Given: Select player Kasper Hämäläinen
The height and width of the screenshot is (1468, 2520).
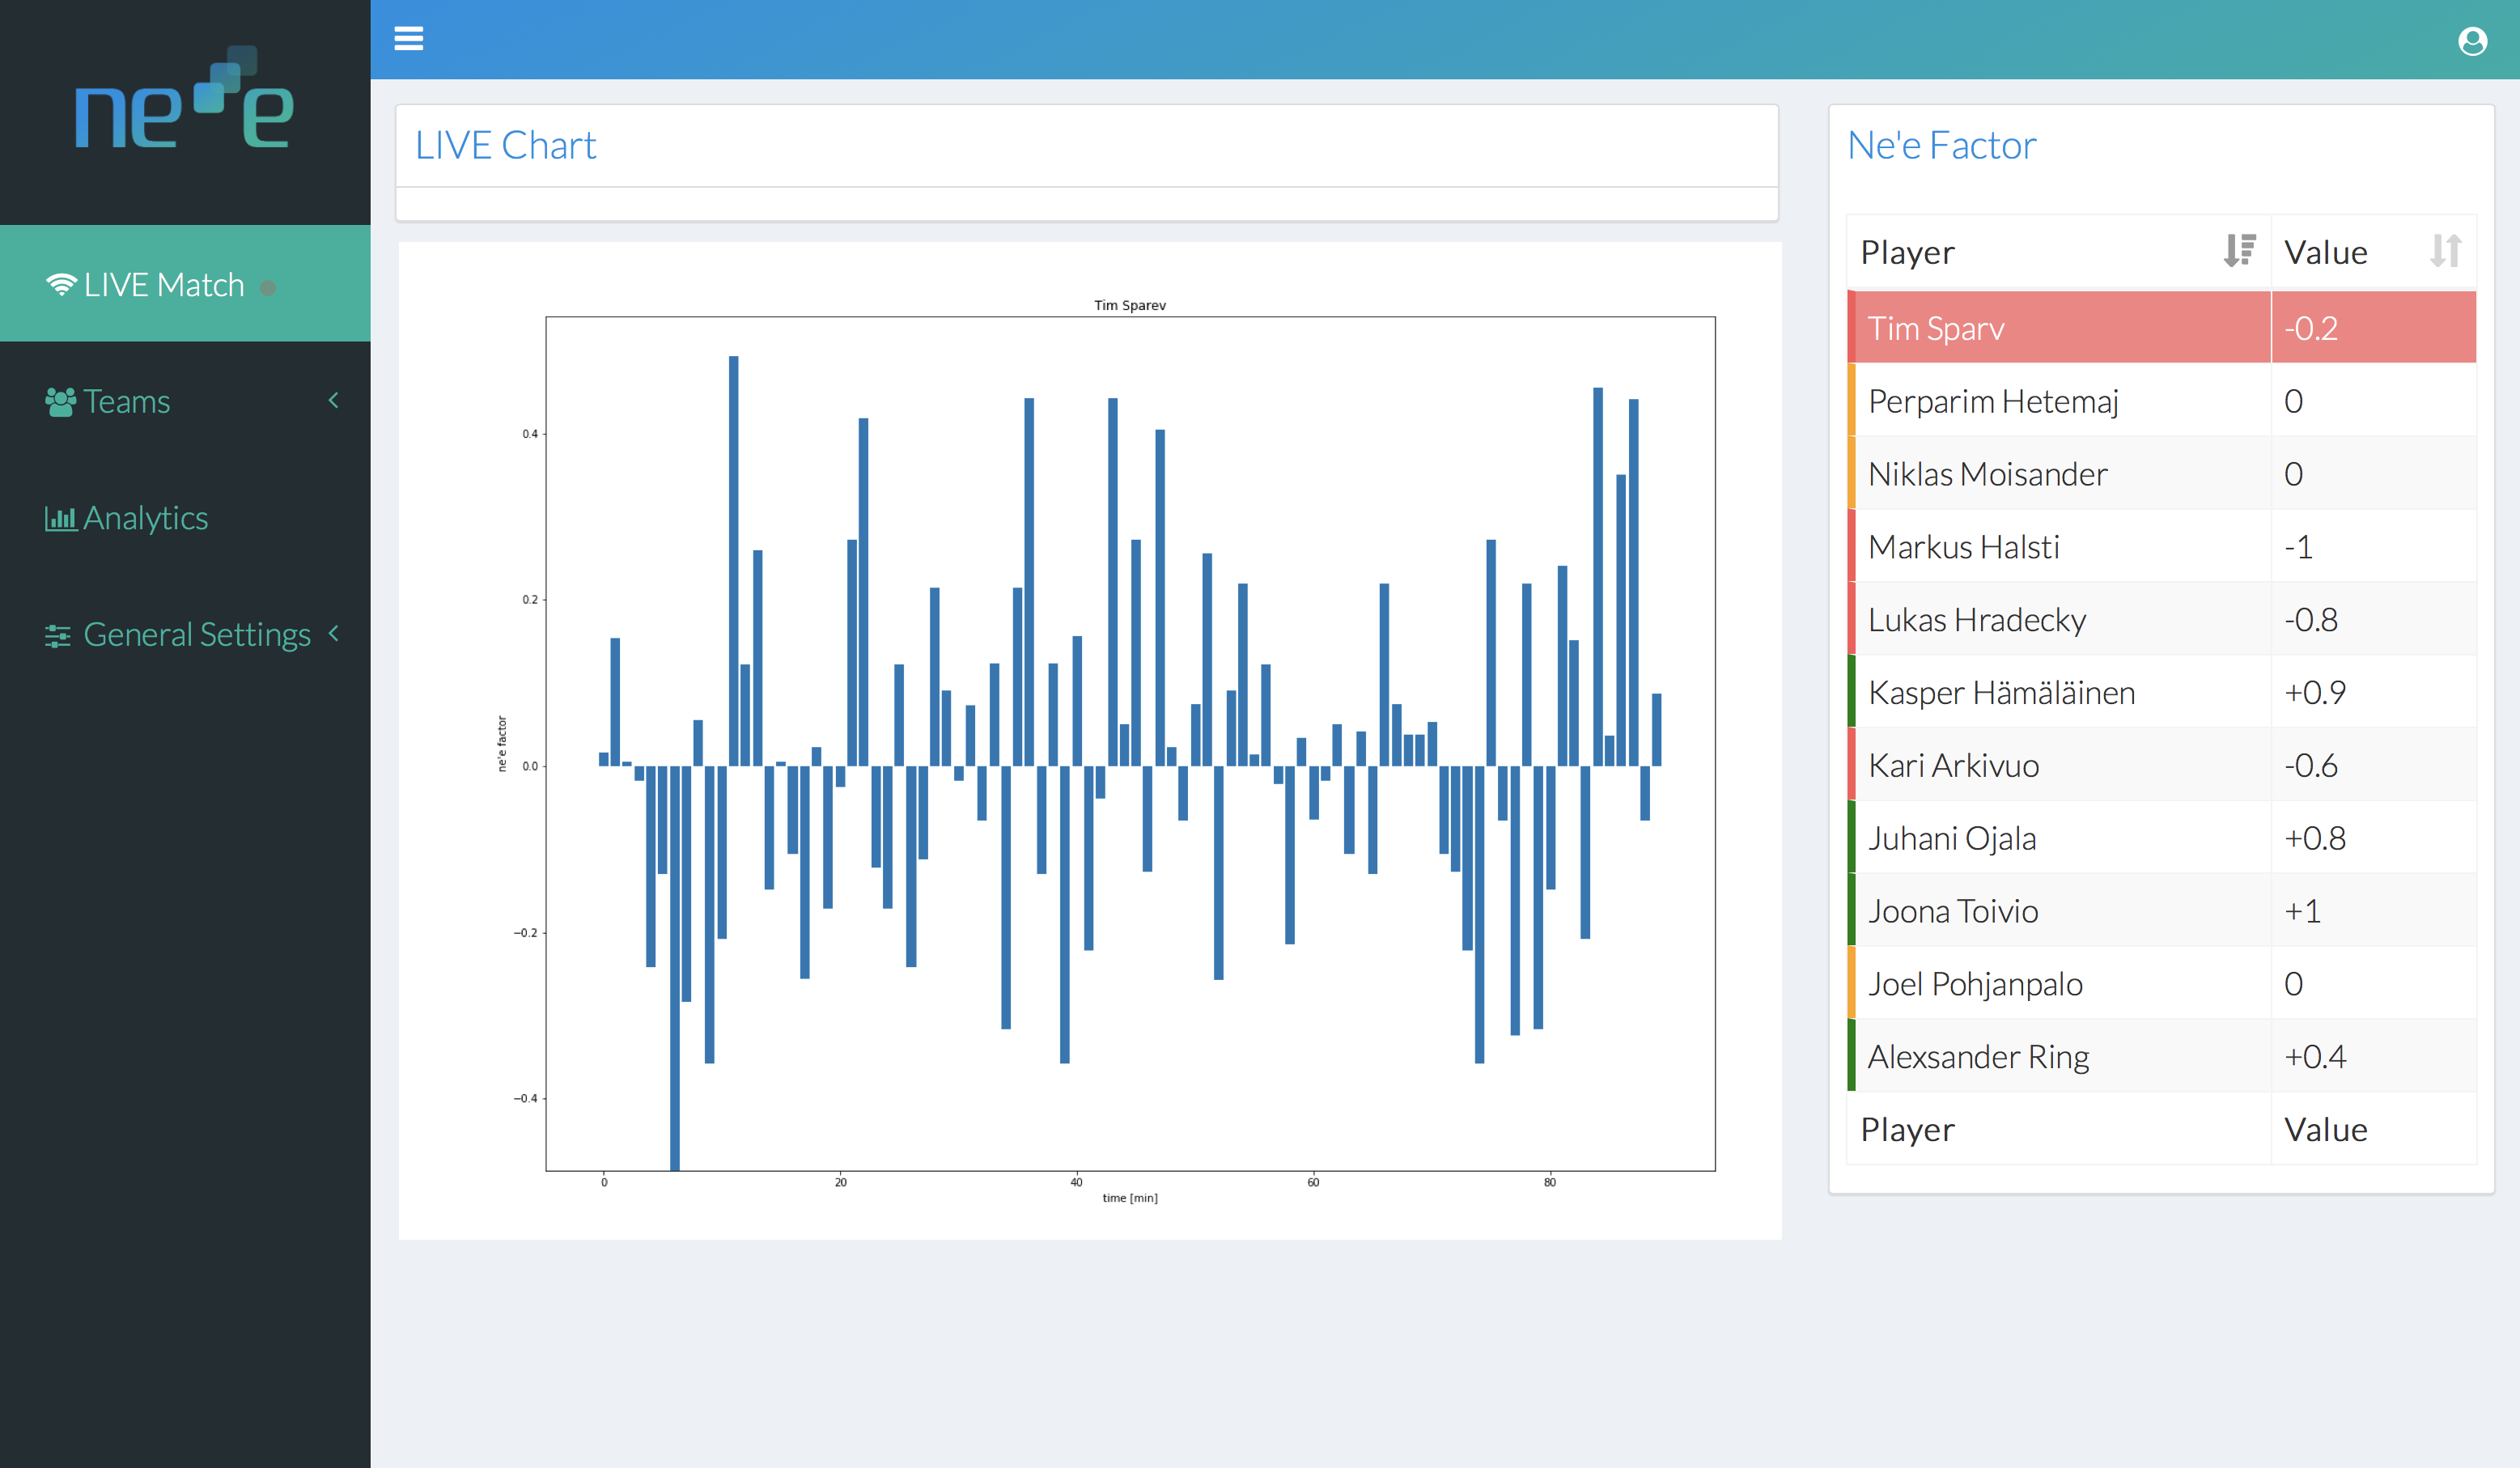Looking at the screenshot, I should click(2001, 692).
